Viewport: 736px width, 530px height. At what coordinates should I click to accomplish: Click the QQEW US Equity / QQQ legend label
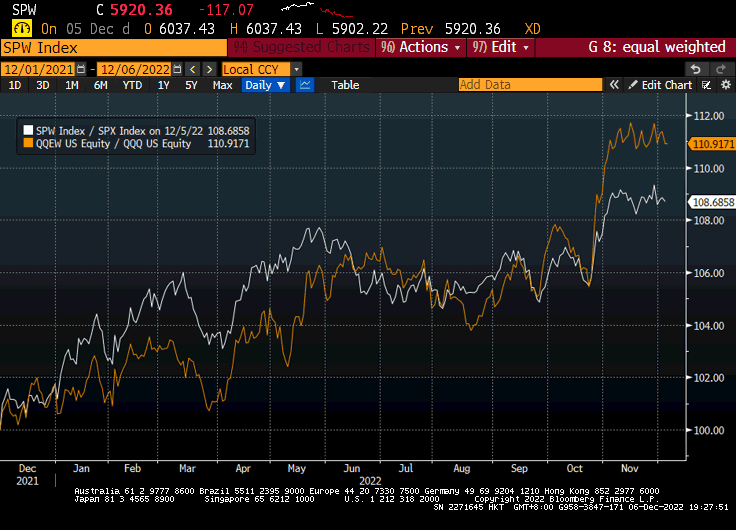pos(114,144)
